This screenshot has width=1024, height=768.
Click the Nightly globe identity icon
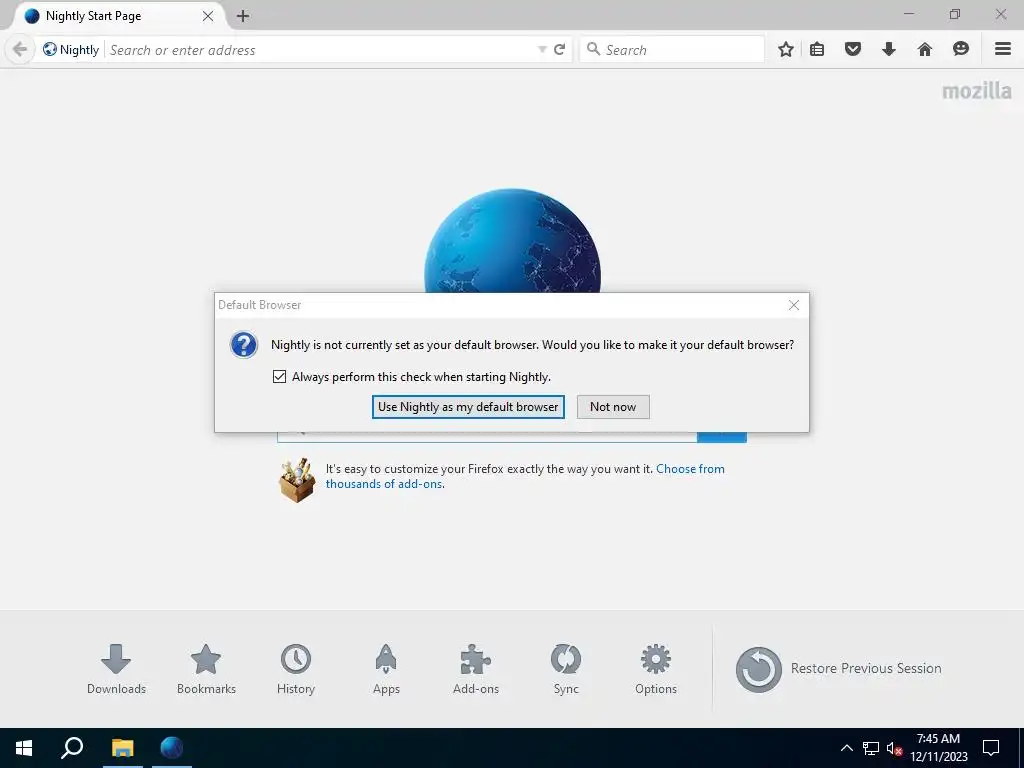50,50
